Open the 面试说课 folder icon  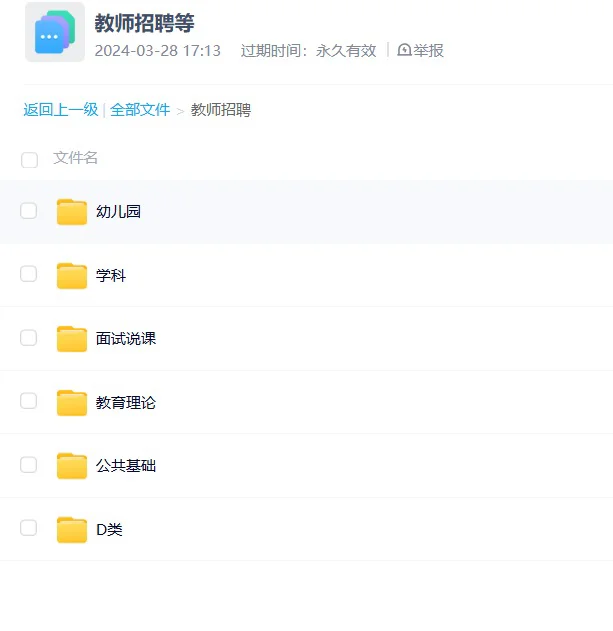[72, 339]
